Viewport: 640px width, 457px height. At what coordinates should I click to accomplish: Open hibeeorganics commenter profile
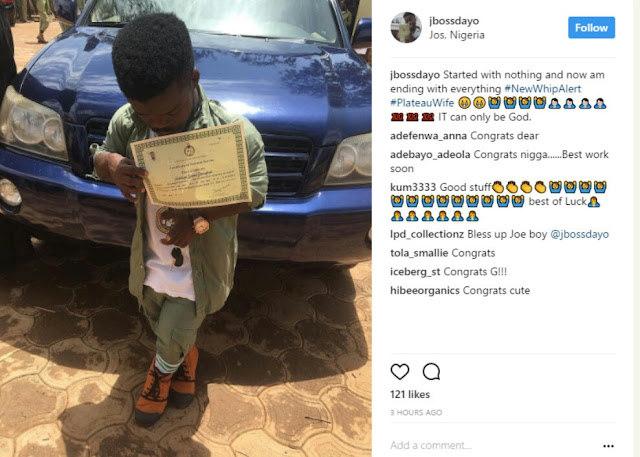[425, 291]
